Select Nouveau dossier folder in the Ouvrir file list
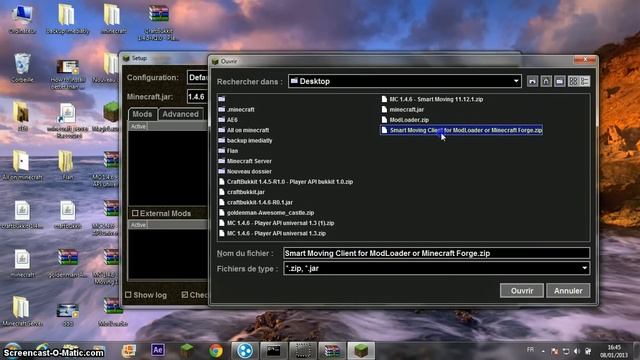 click(x=245, y=171)
